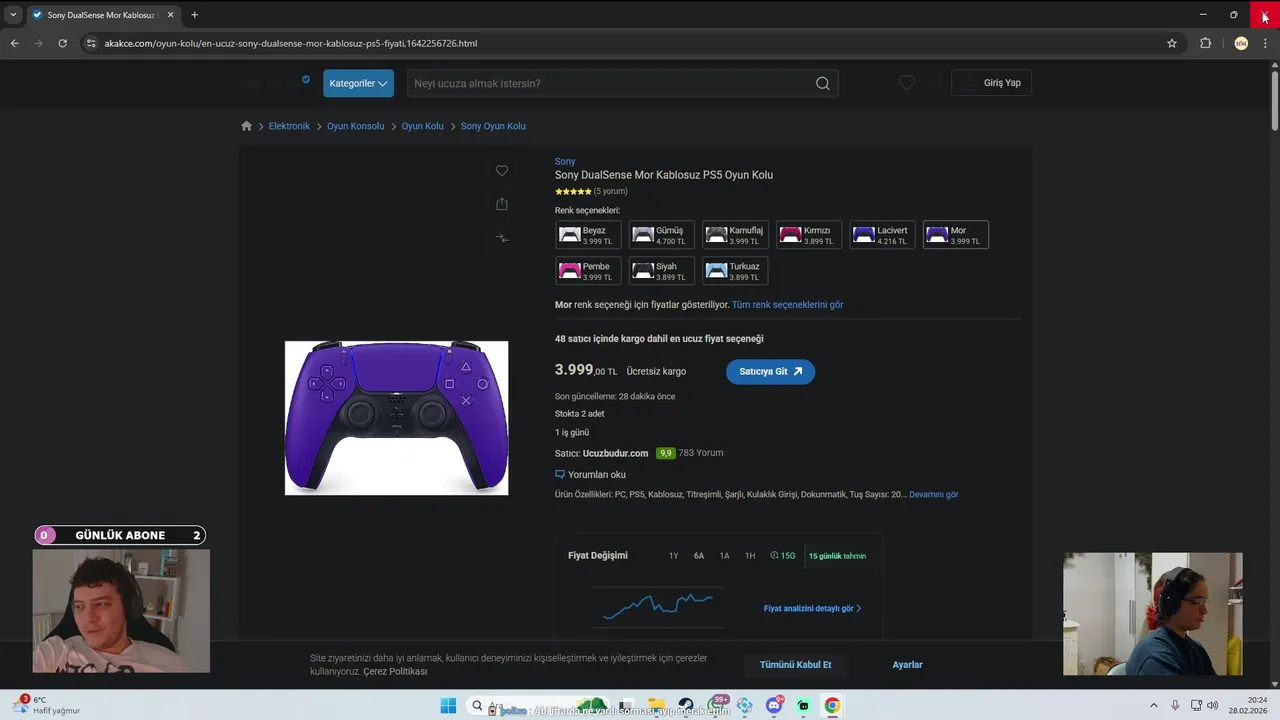
Task: Open the Oyun Konsolu breadcrumb
Action: 355,126
